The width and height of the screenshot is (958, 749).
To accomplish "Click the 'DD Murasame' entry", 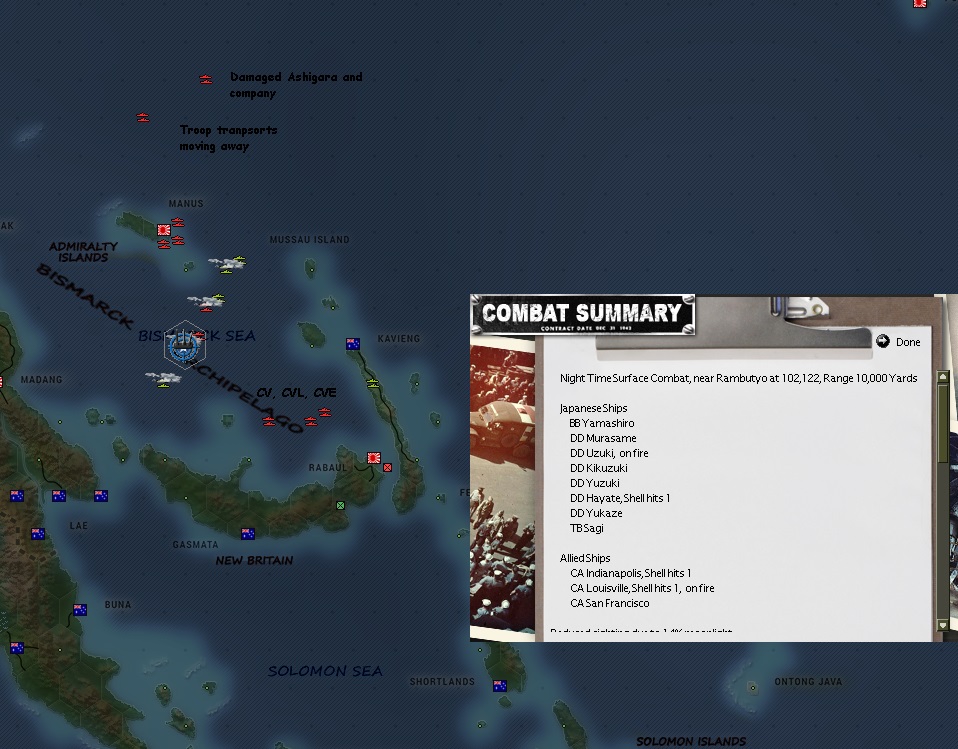I will [x=603, y=438].
